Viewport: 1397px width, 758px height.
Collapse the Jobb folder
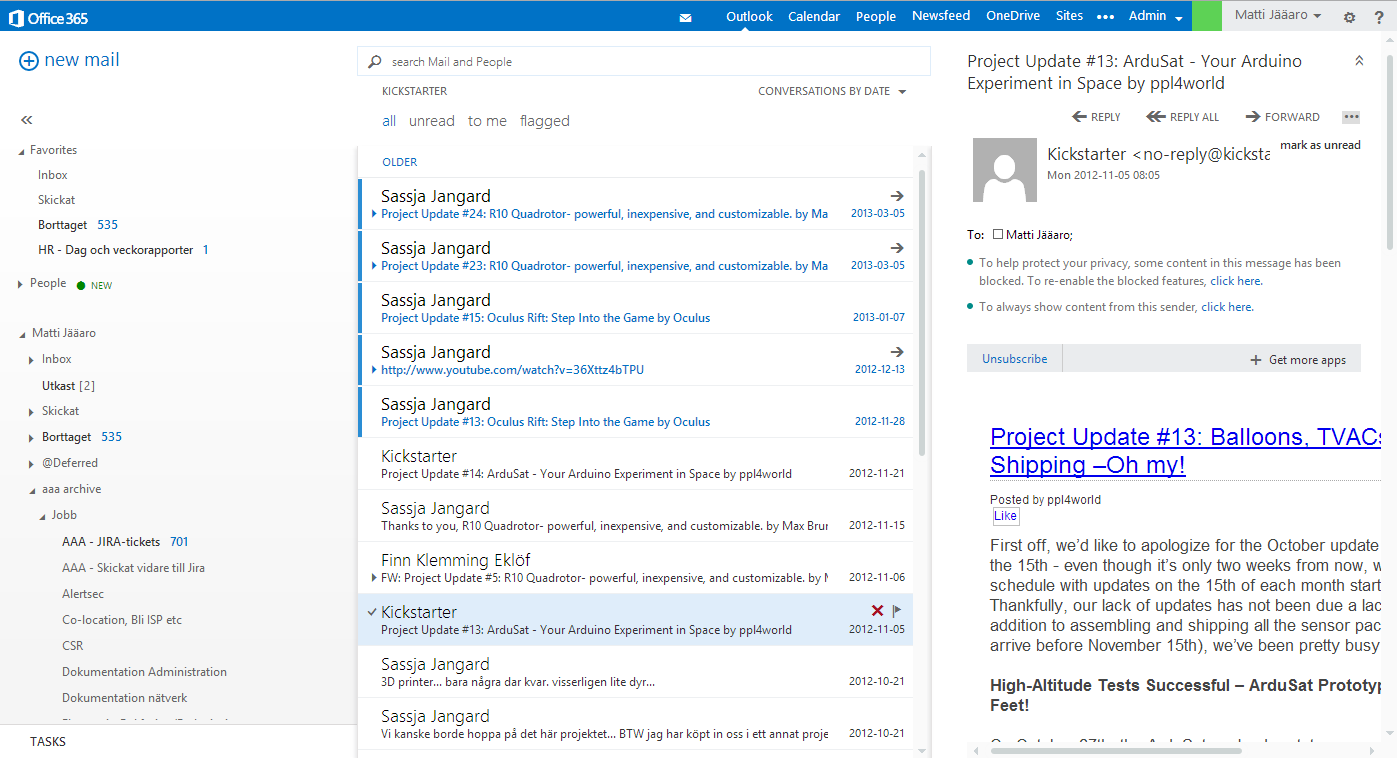(x=43, y=516)
